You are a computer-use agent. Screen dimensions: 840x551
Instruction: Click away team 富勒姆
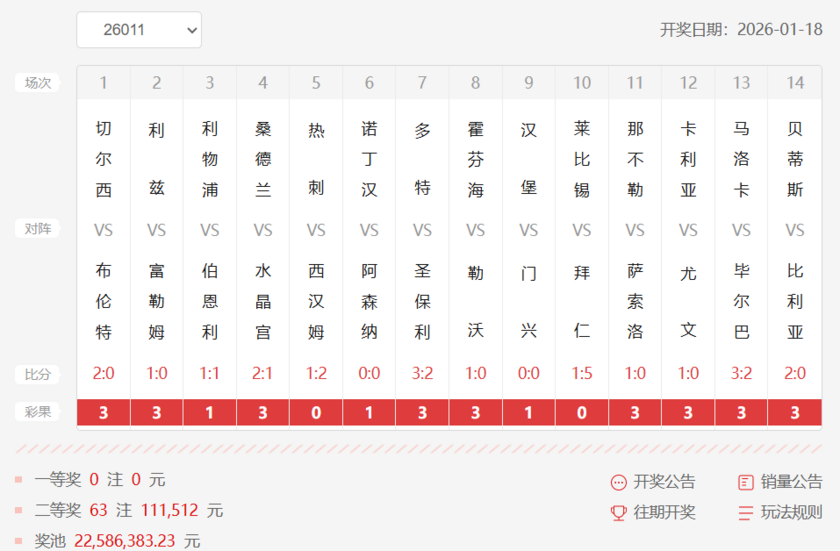(156, 301)
